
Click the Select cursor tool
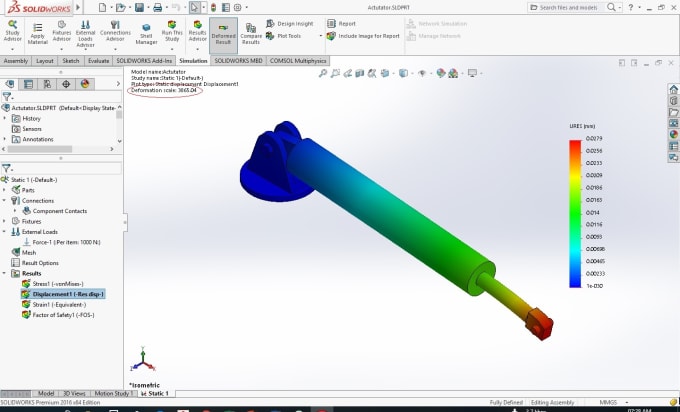coord(194,7)
